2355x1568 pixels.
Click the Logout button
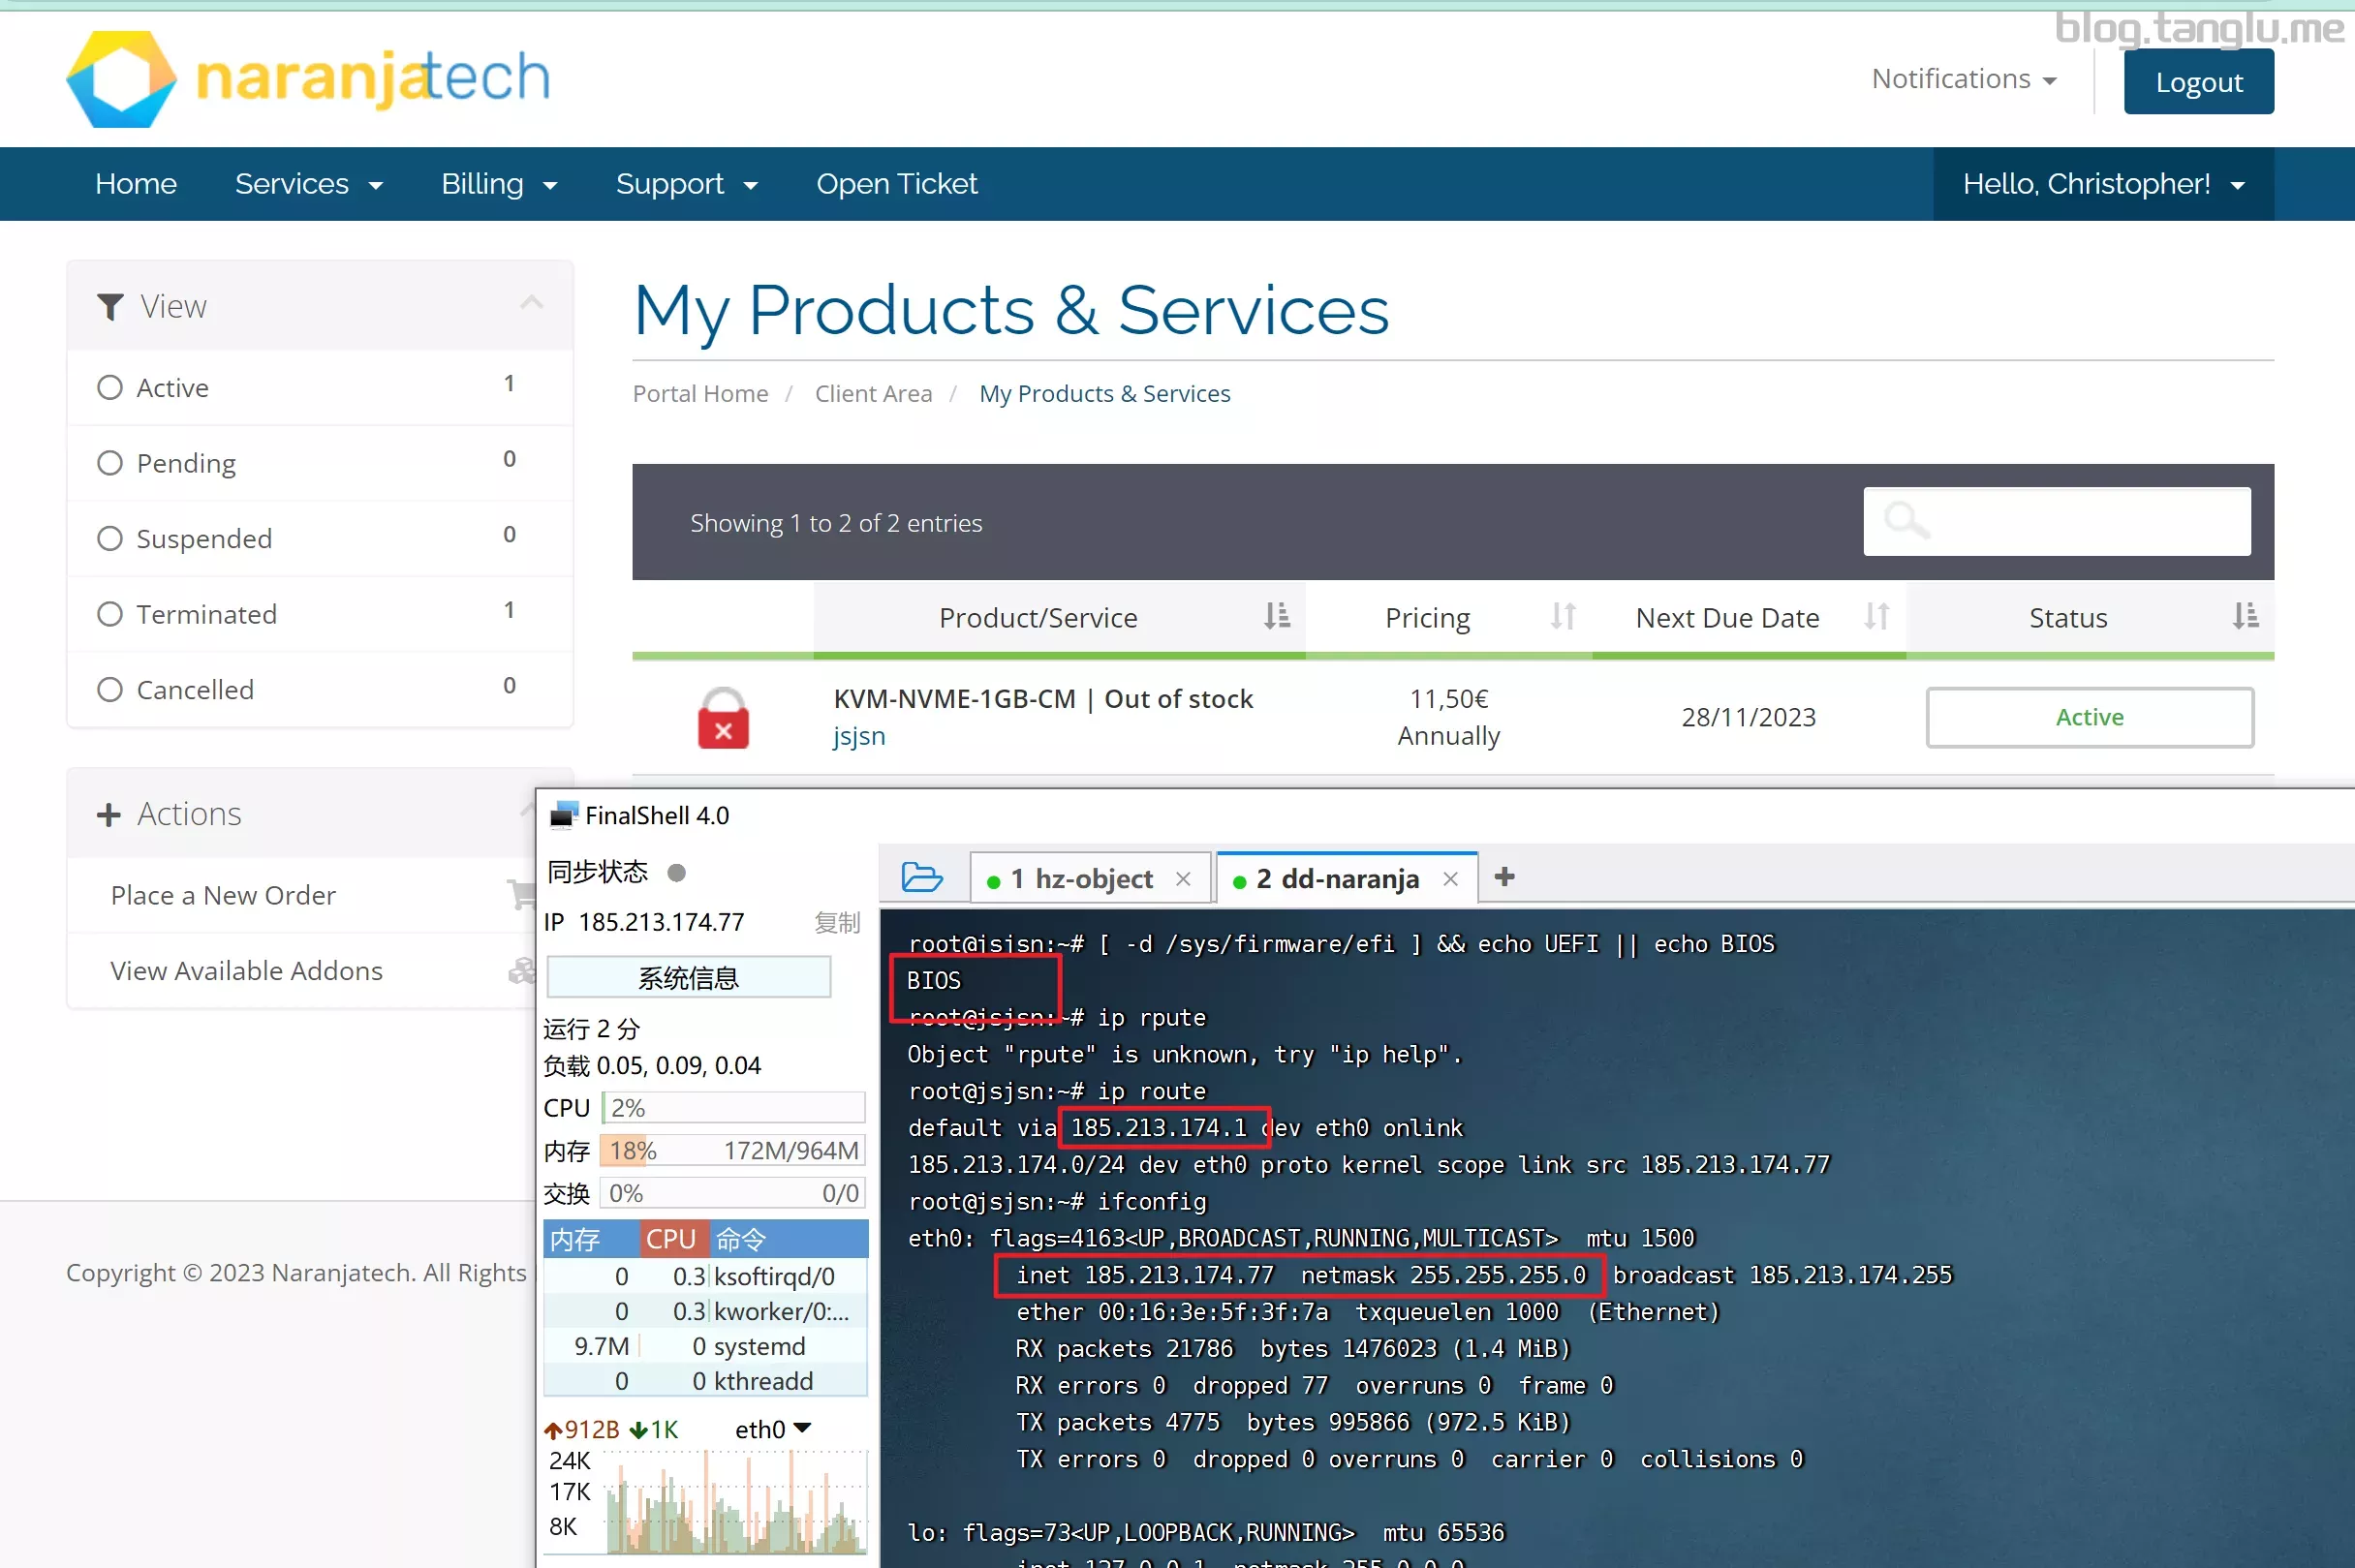pos(2198,82)
